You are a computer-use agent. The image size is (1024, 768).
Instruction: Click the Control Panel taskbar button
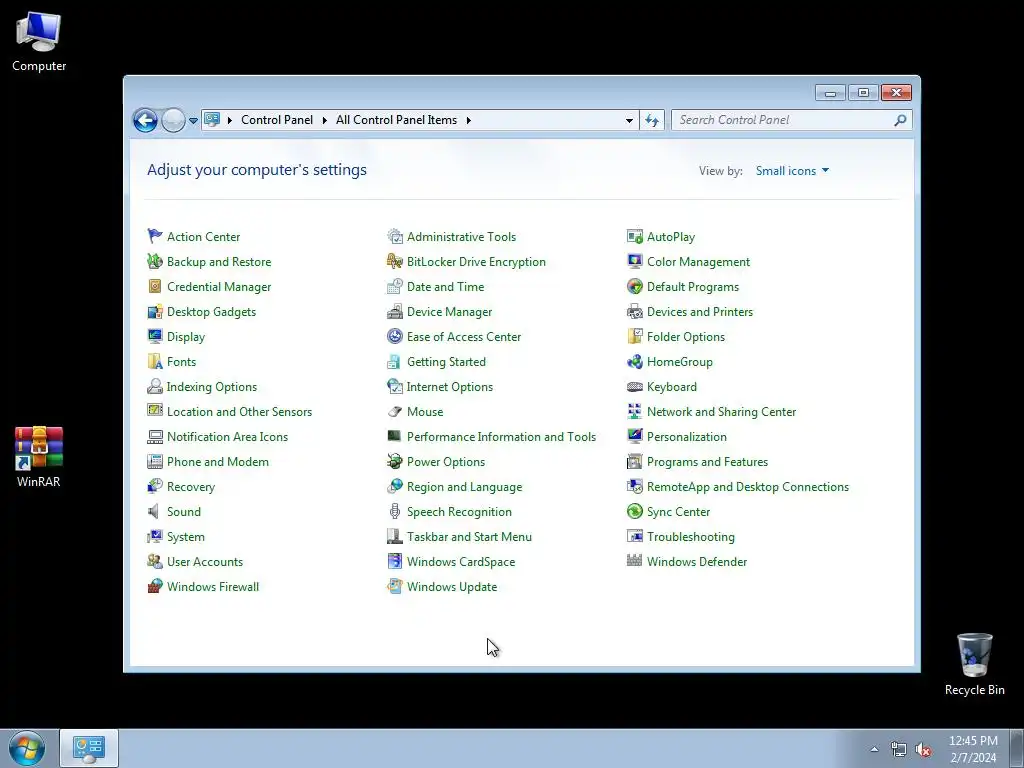coord(89,748)
